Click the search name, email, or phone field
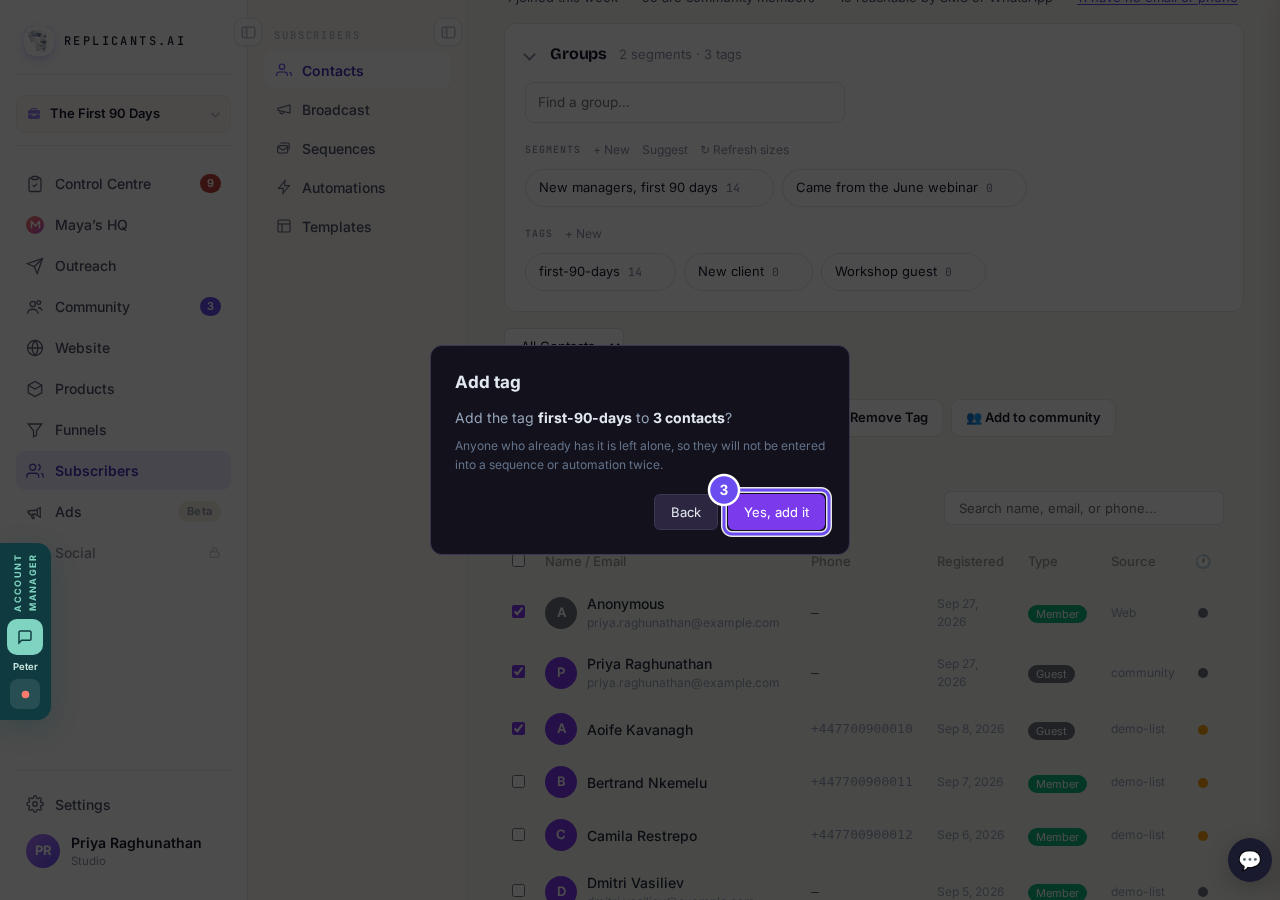 [x=1084, y=508]
